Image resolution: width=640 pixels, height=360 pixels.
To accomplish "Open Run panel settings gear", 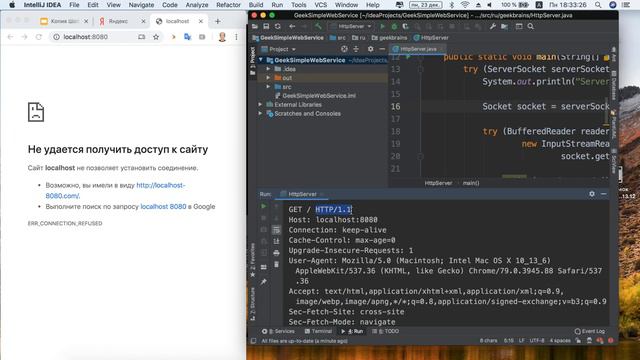I will point(592,194).
